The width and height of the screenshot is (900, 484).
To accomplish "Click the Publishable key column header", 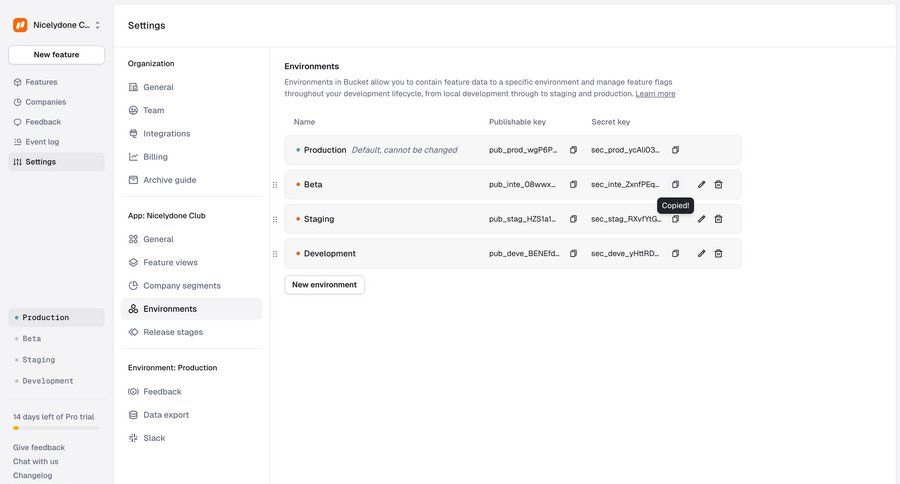I will tap(517, 122).
